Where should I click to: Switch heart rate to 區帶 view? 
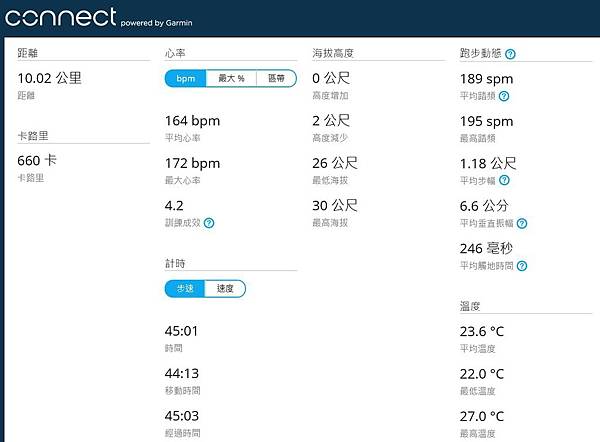point(276,78)
